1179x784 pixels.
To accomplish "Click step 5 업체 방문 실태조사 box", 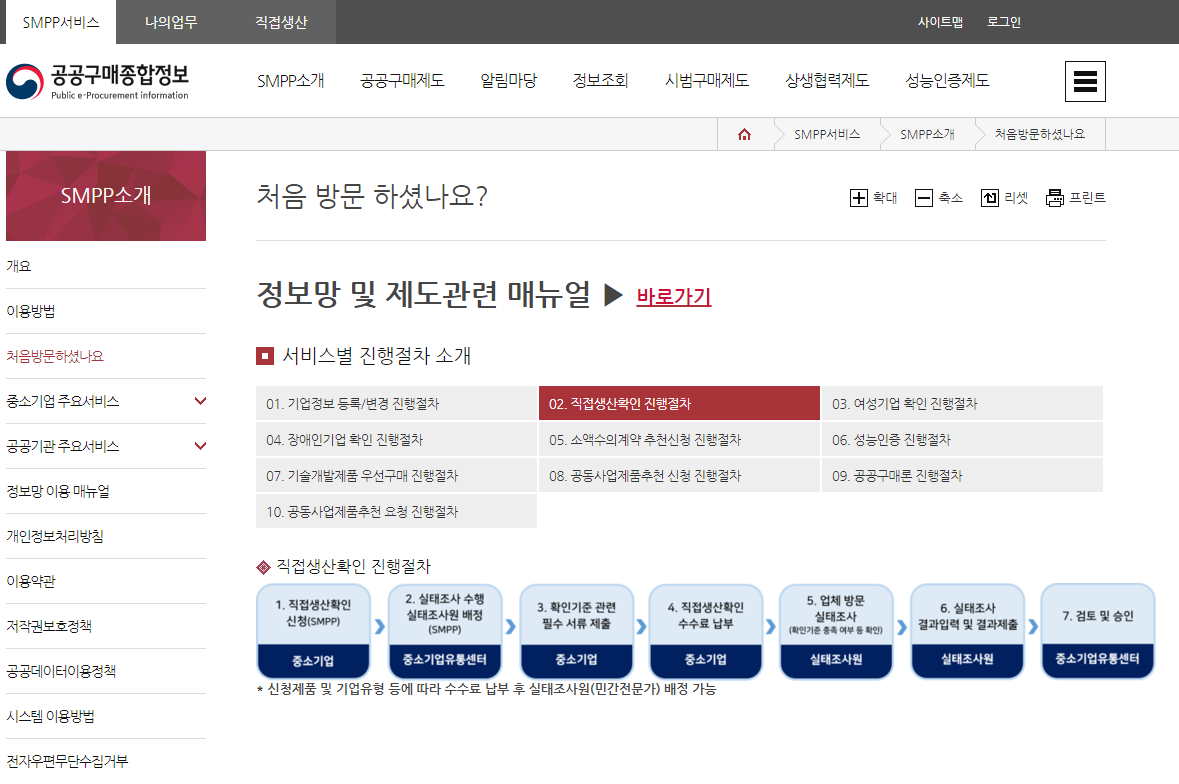I will click(836, 631).
